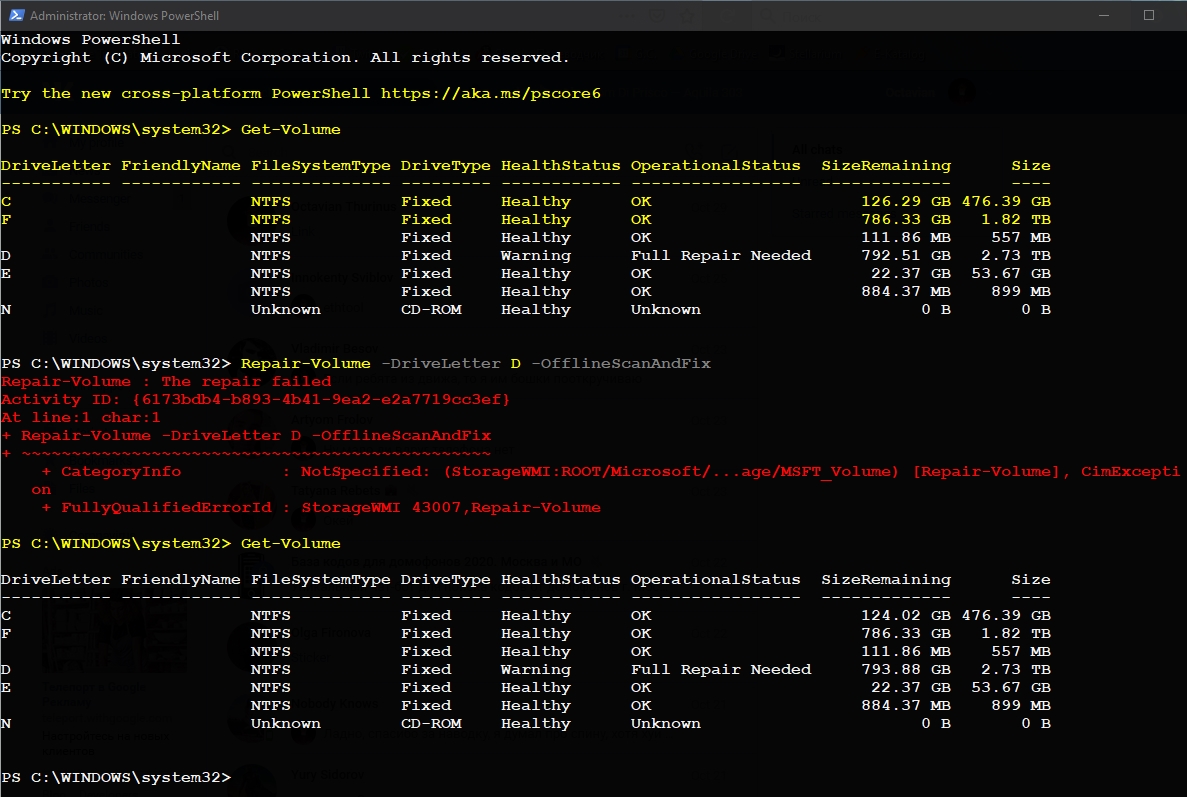Click 'Repair-Volume : The repair failed' error line
The height and width of the screenshot is (797, 1187).
[167, 381]
